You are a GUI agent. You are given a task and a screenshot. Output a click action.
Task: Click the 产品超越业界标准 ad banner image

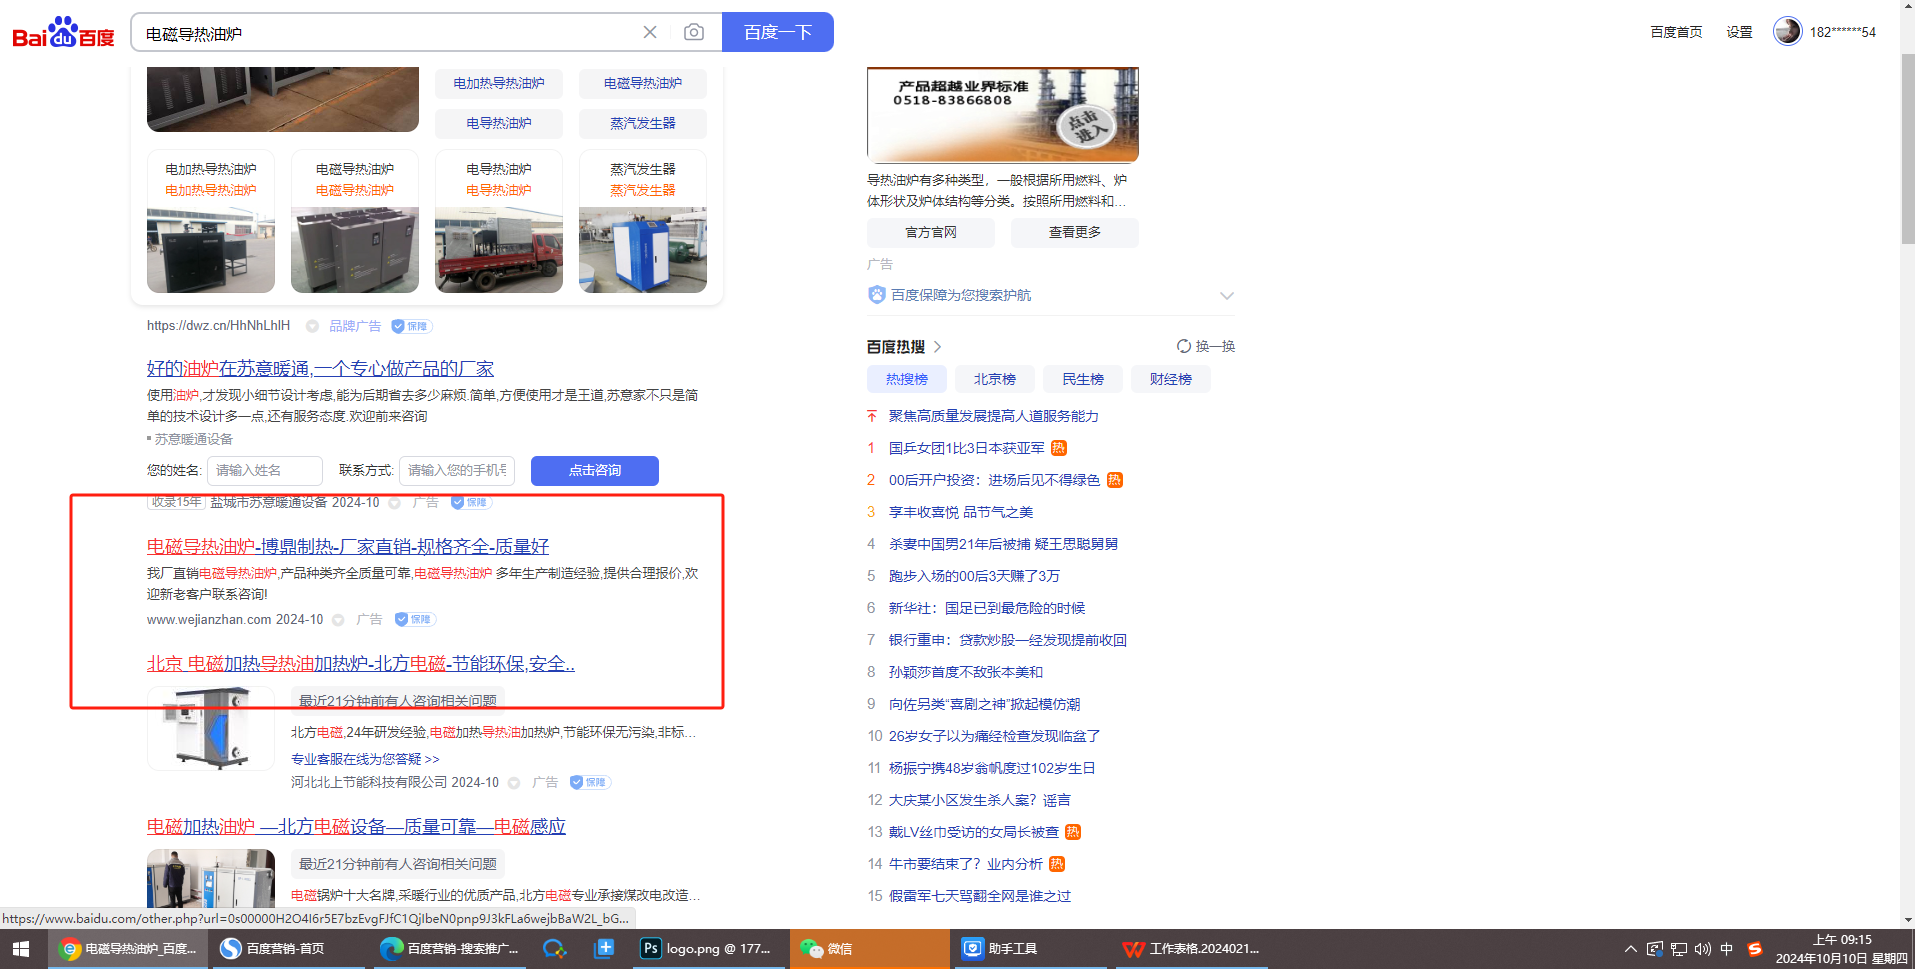pyautogui.click(x=1003, y=114)
